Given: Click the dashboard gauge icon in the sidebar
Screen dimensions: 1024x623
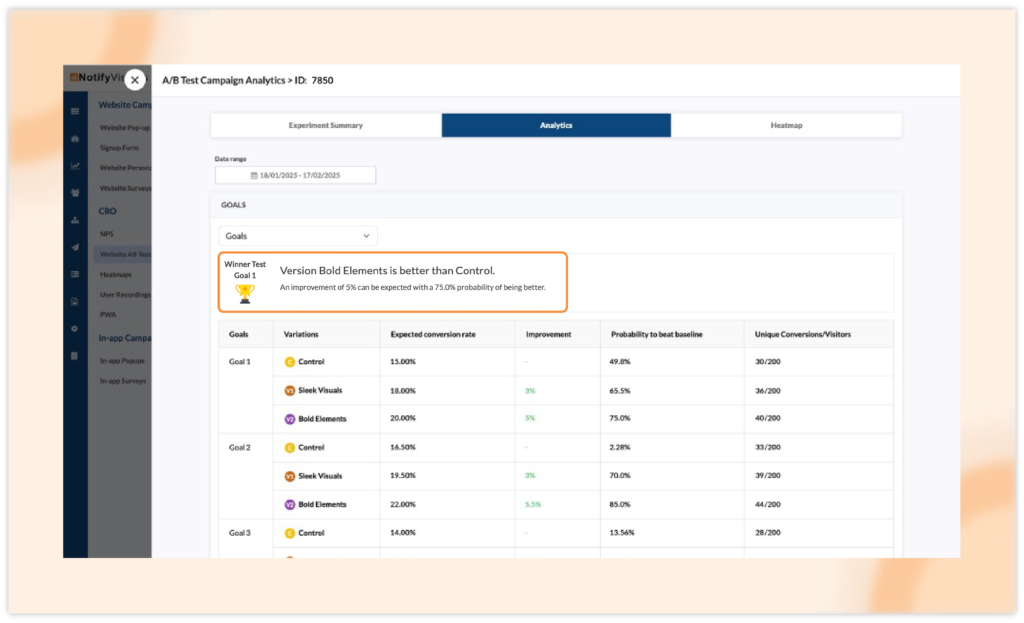Looking at the screenshot, I should pyautogui.click(x=75, y=138).
